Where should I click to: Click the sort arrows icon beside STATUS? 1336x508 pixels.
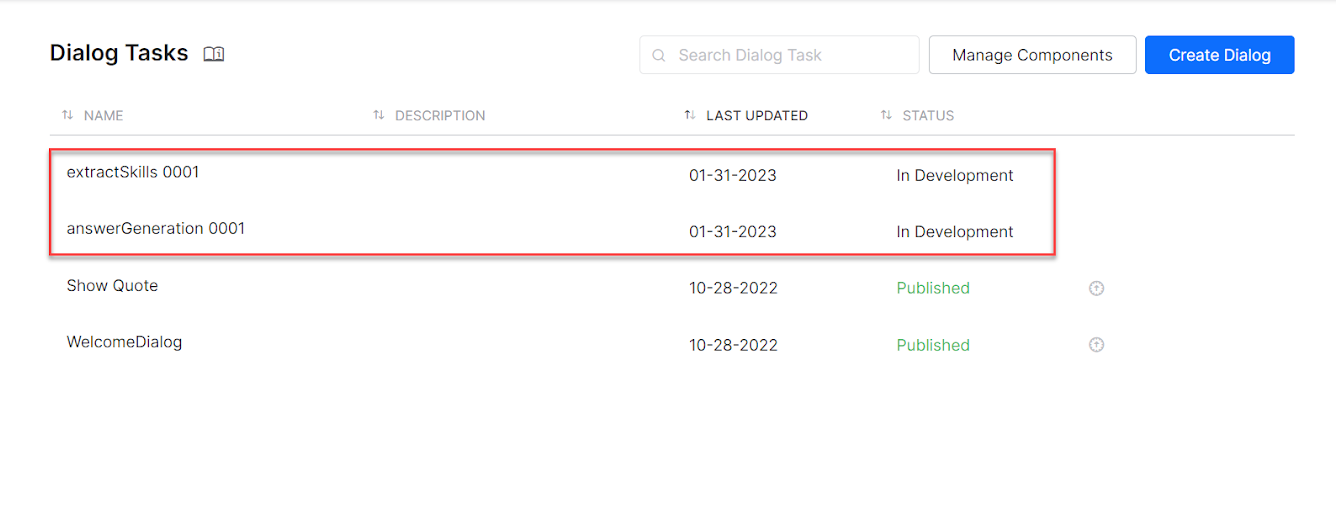(x=886, y=115)
